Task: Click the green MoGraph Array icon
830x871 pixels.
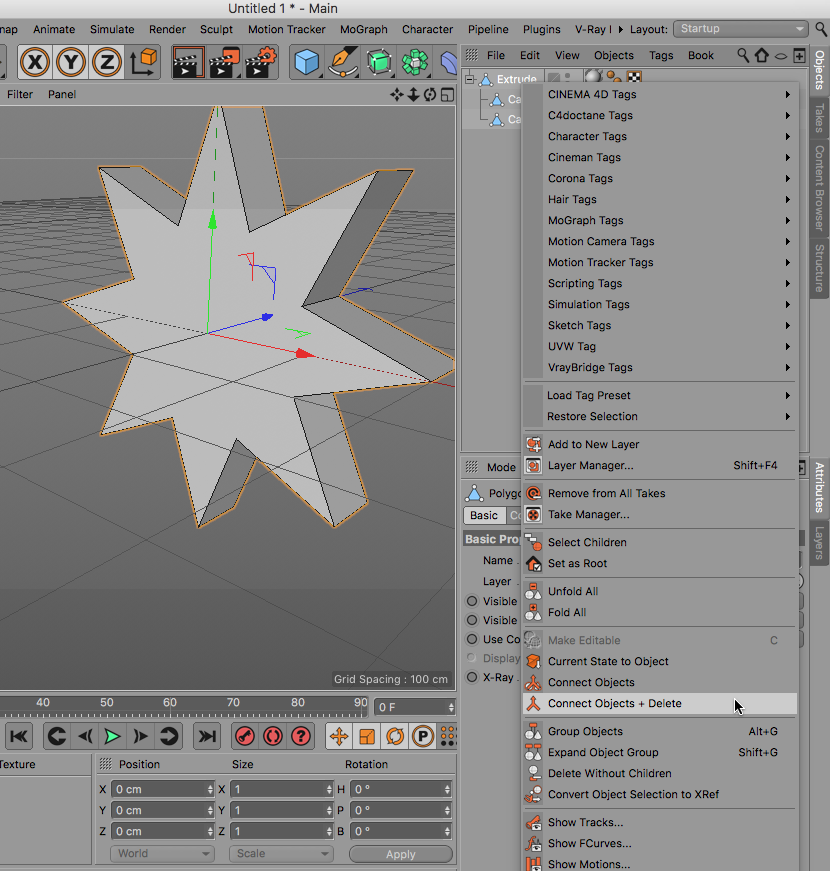Action: 415,62
